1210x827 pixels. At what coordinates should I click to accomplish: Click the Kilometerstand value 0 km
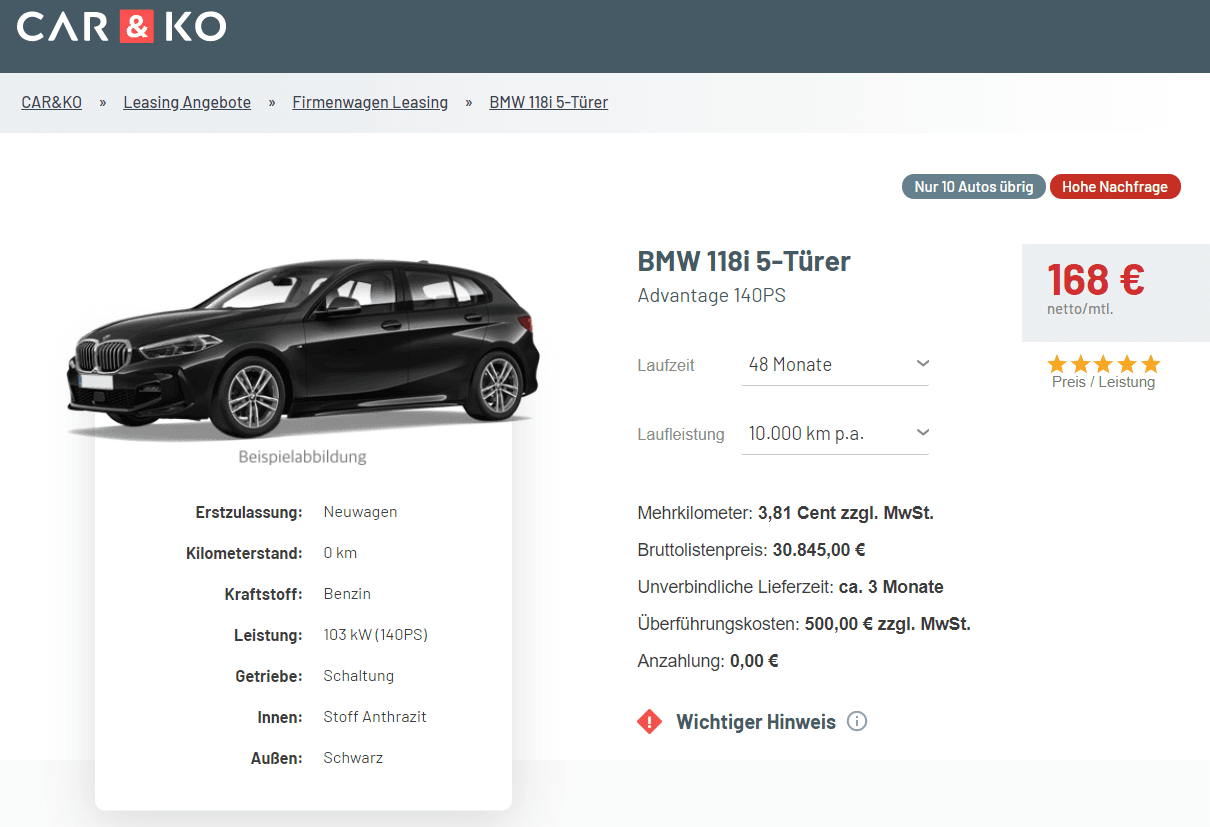pos(340,553)
